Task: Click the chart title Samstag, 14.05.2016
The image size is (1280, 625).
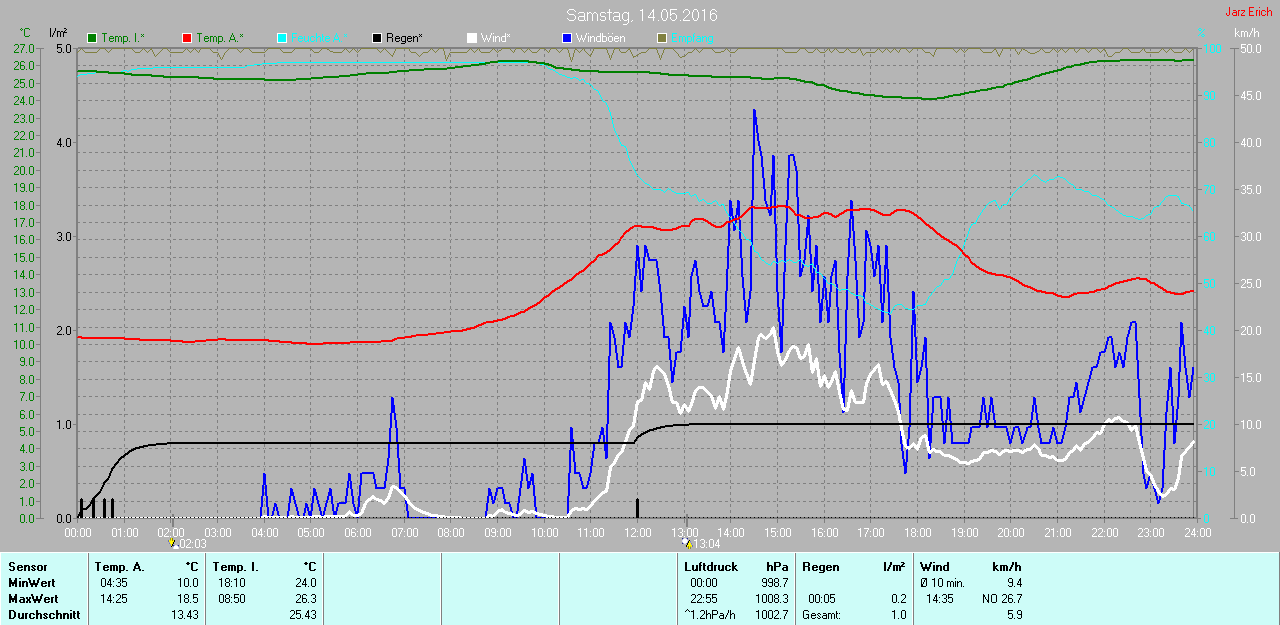Action: pos(641,15)
